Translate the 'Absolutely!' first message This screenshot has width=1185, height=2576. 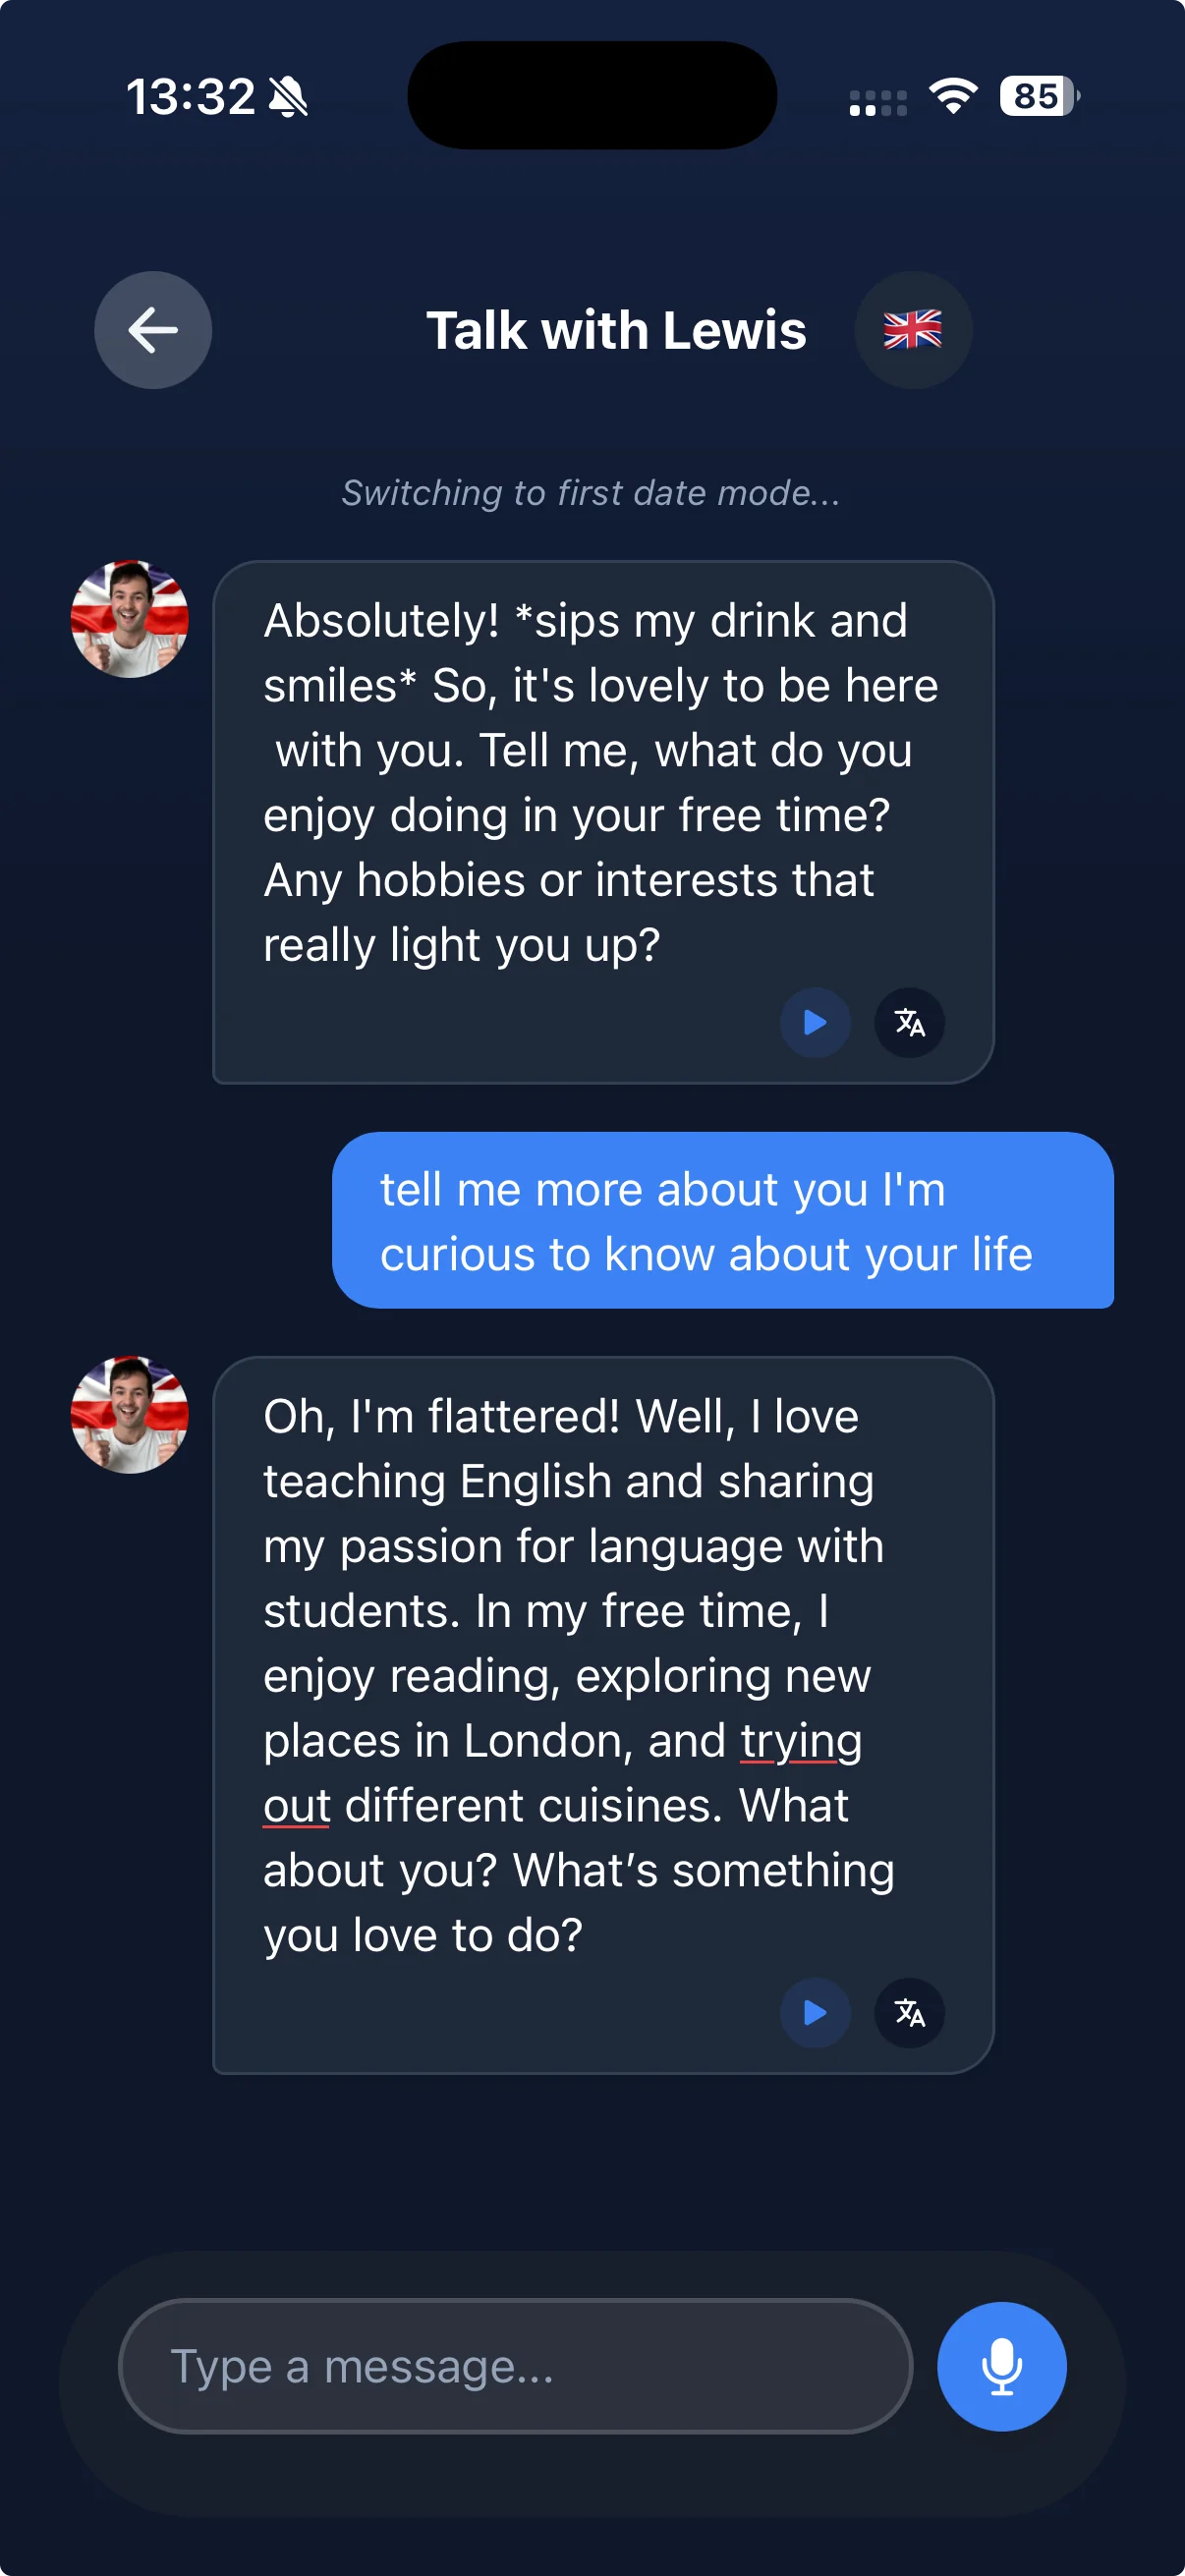(x=909, y=1022)
